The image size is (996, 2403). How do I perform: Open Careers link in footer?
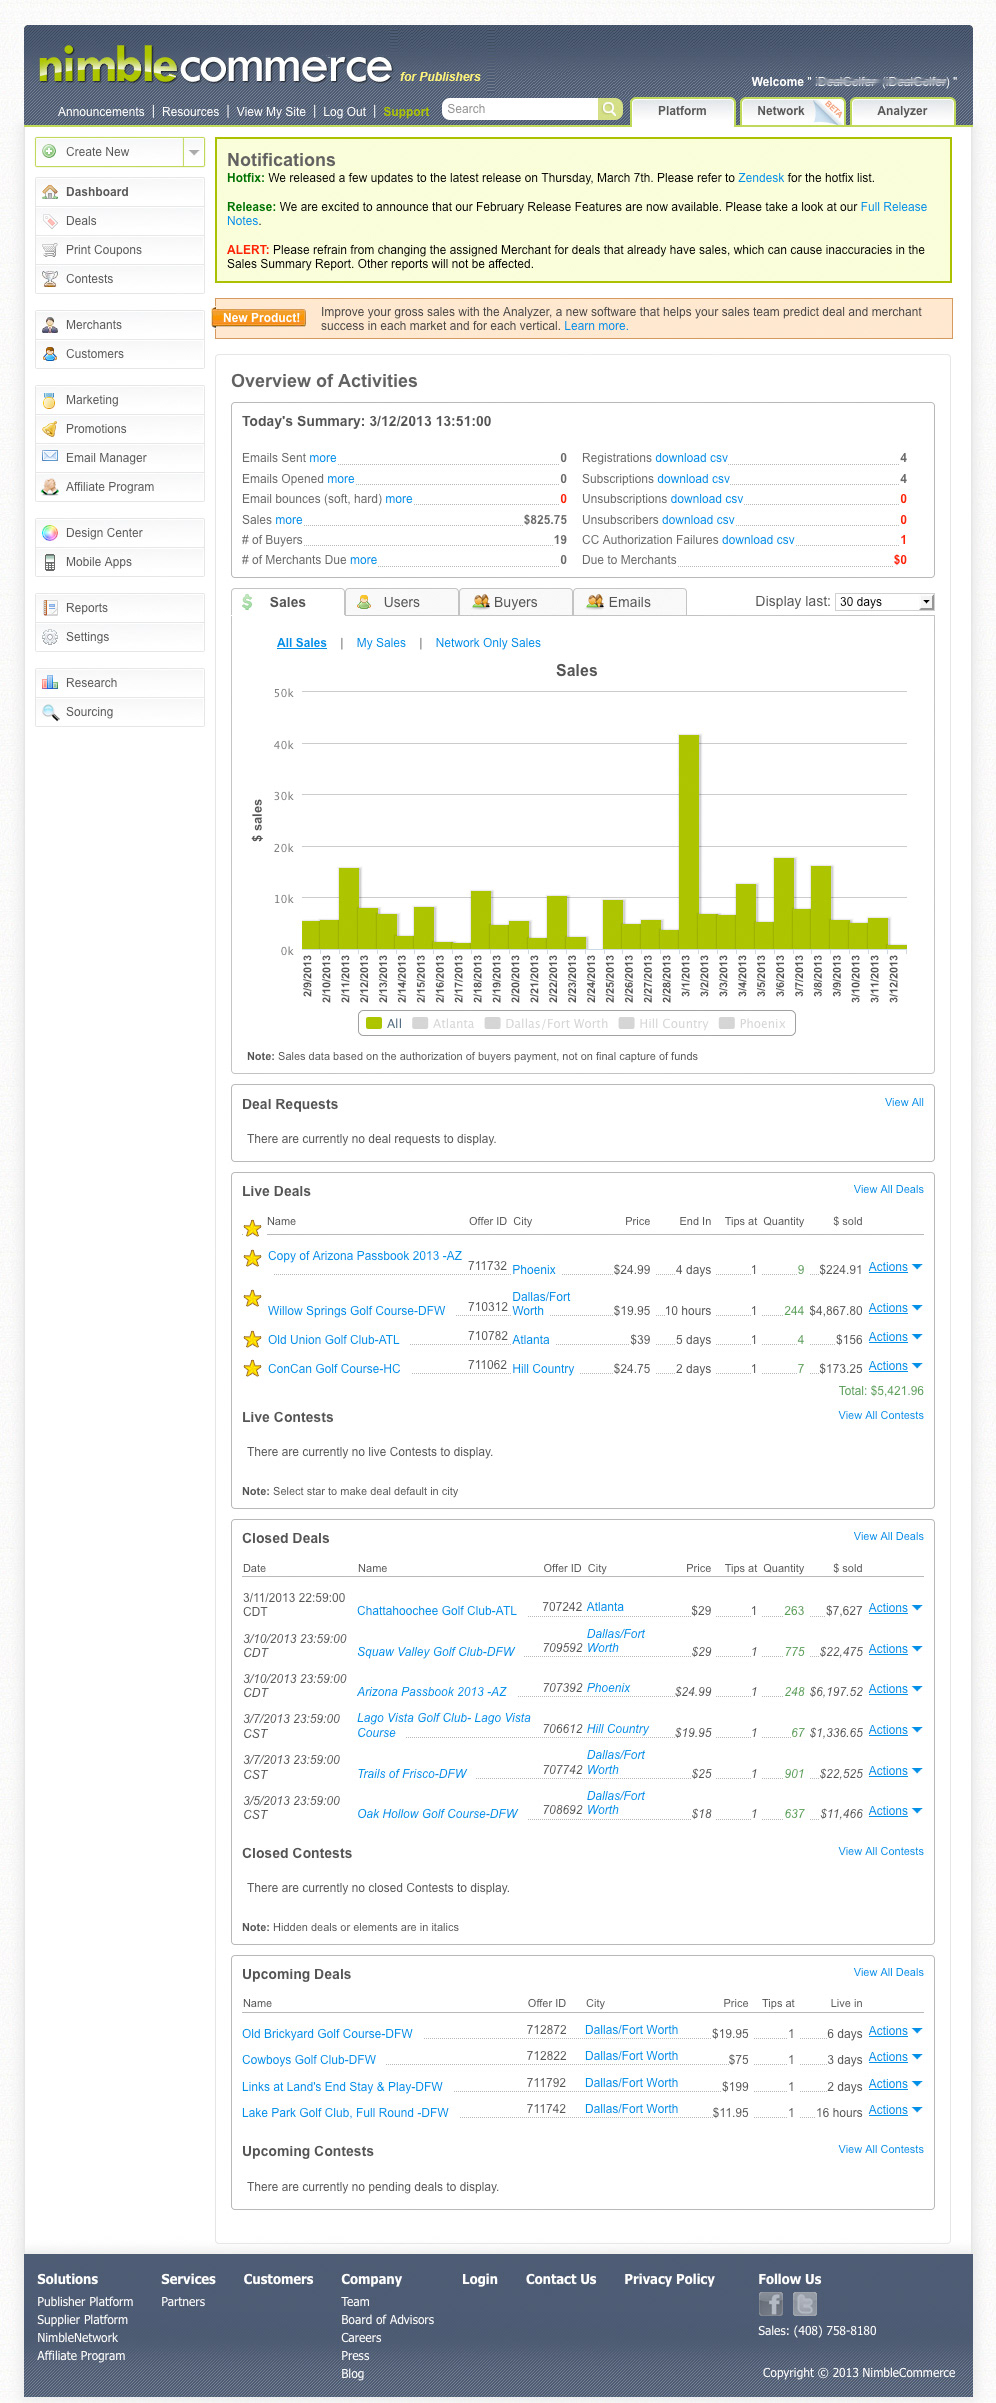click(361, 2338)
